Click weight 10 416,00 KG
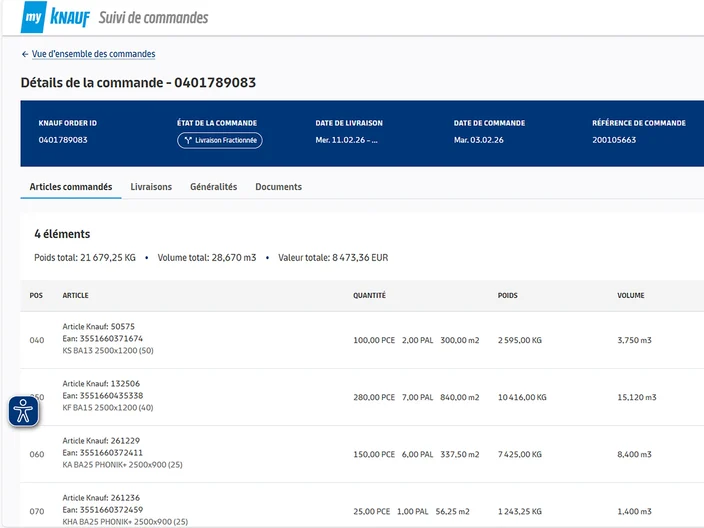The height and width of the screenshot is (528, 704). click(522, 397)
